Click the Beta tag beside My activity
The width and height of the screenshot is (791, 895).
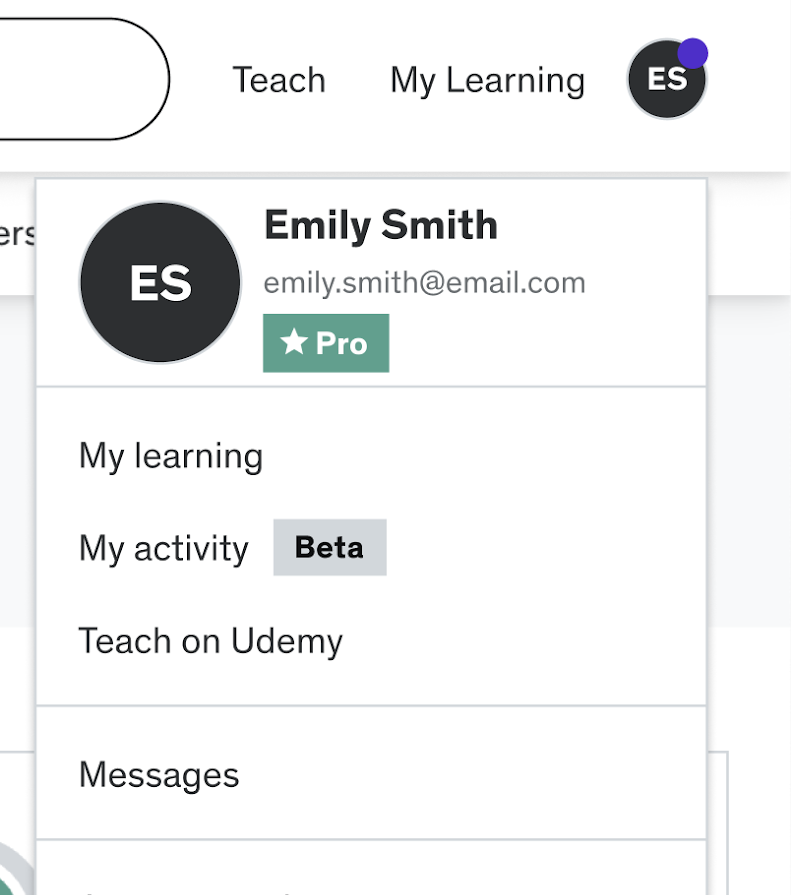coord(329,547)
